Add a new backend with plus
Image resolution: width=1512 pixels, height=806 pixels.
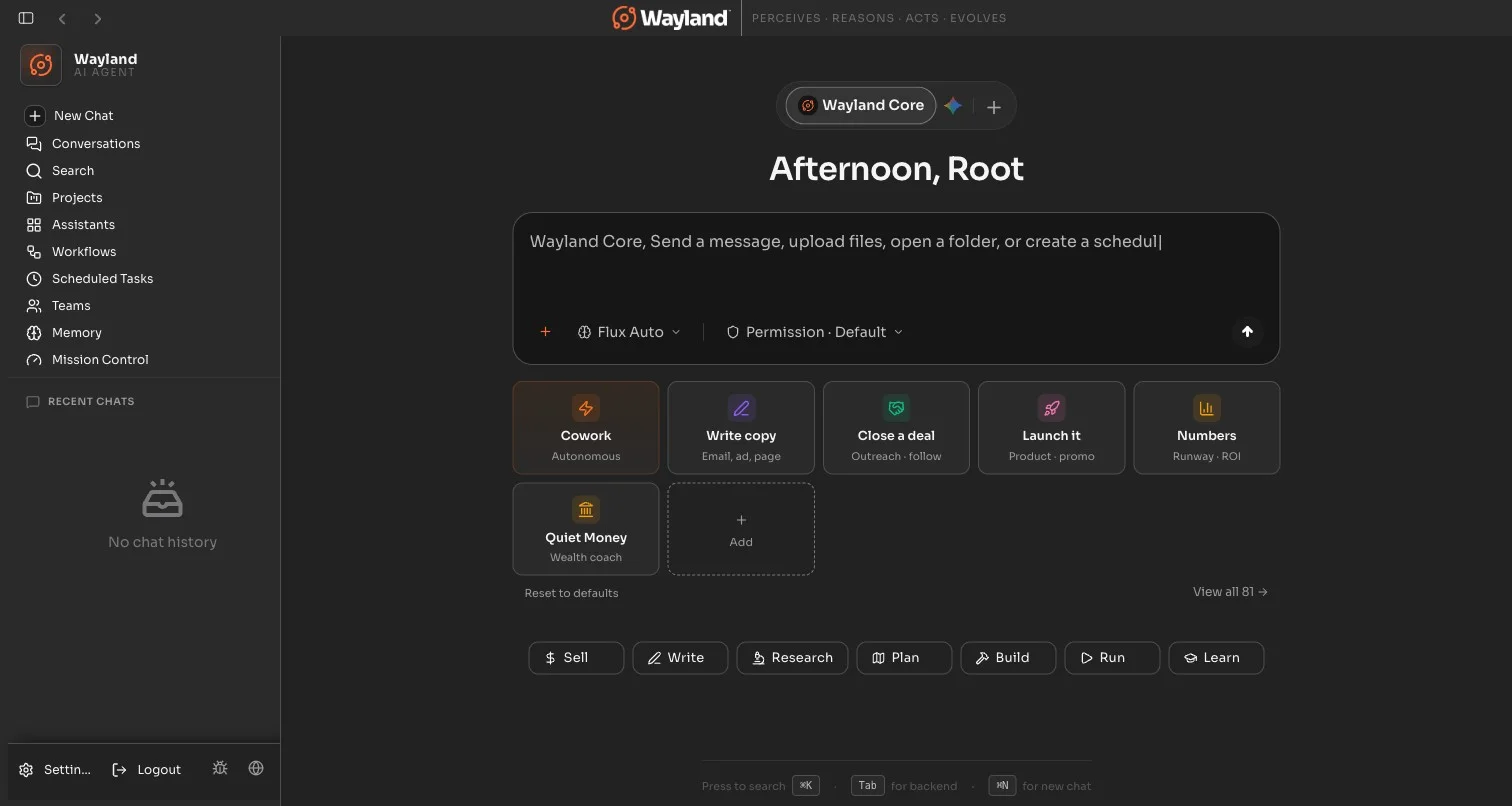pos(994,107)
